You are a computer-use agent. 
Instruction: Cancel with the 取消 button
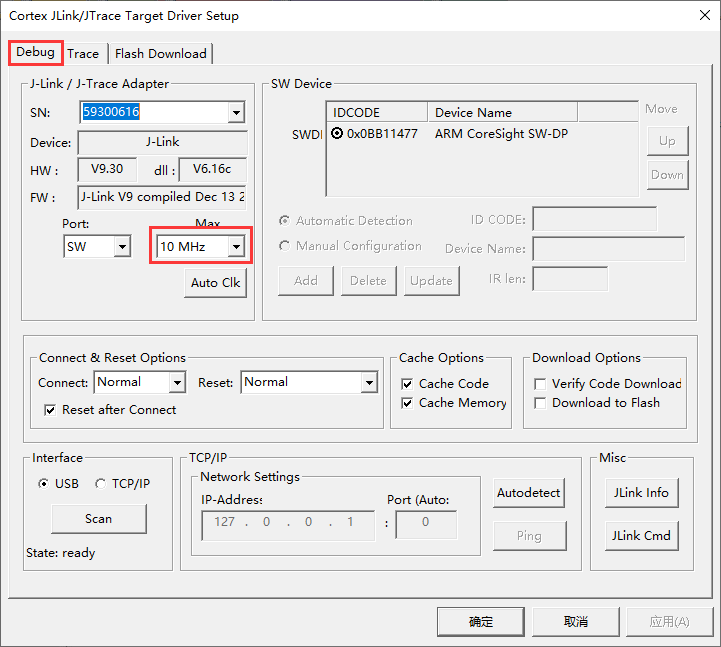pyautogui.click(x=576, y=622)
